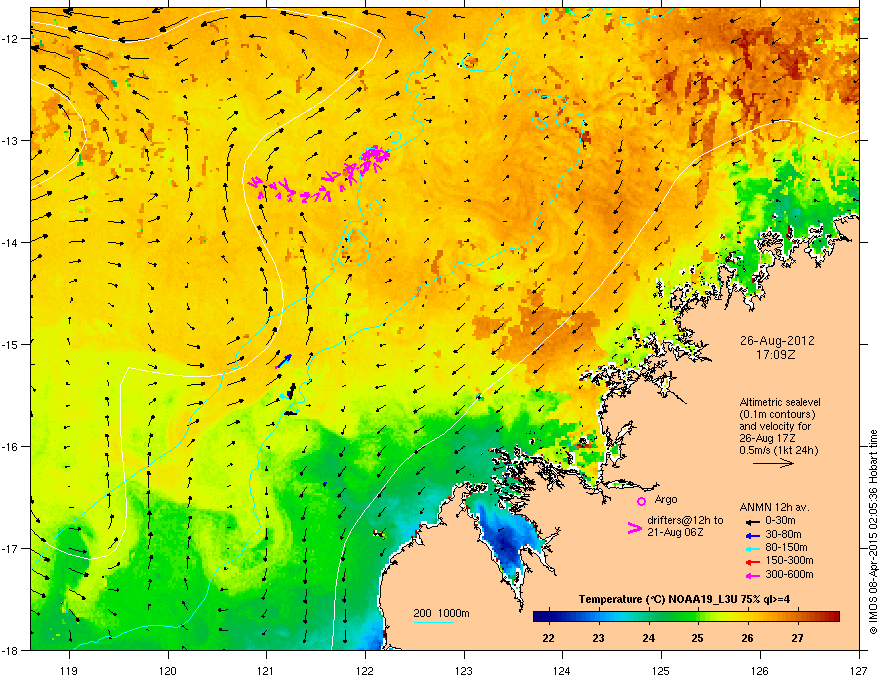
Task: Click the latitude axis label -12
Action: click(10, 39)
